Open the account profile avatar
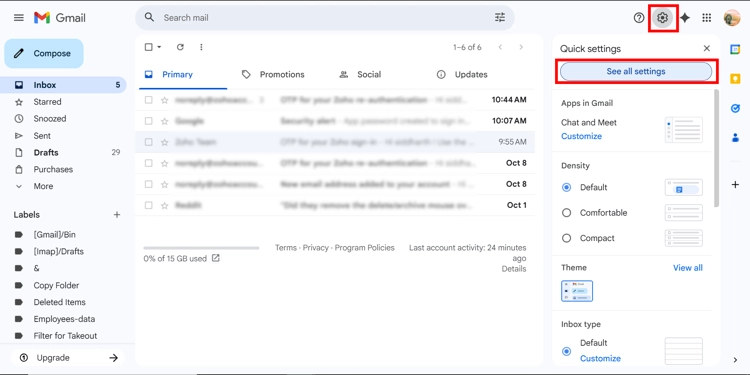 [x=732, y=18]
